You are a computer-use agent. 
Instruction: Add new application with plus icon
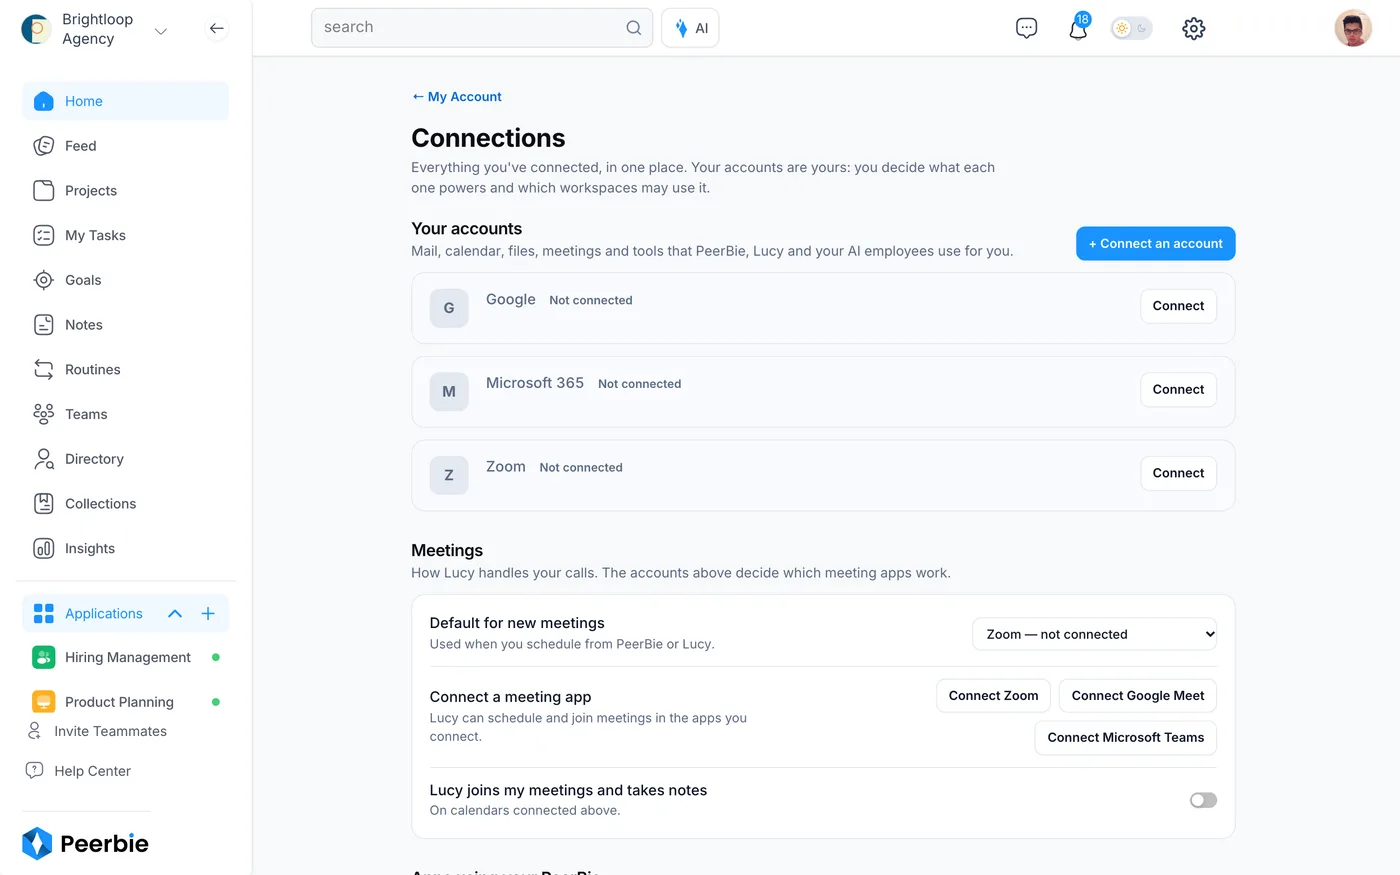[x=208, y=613]
